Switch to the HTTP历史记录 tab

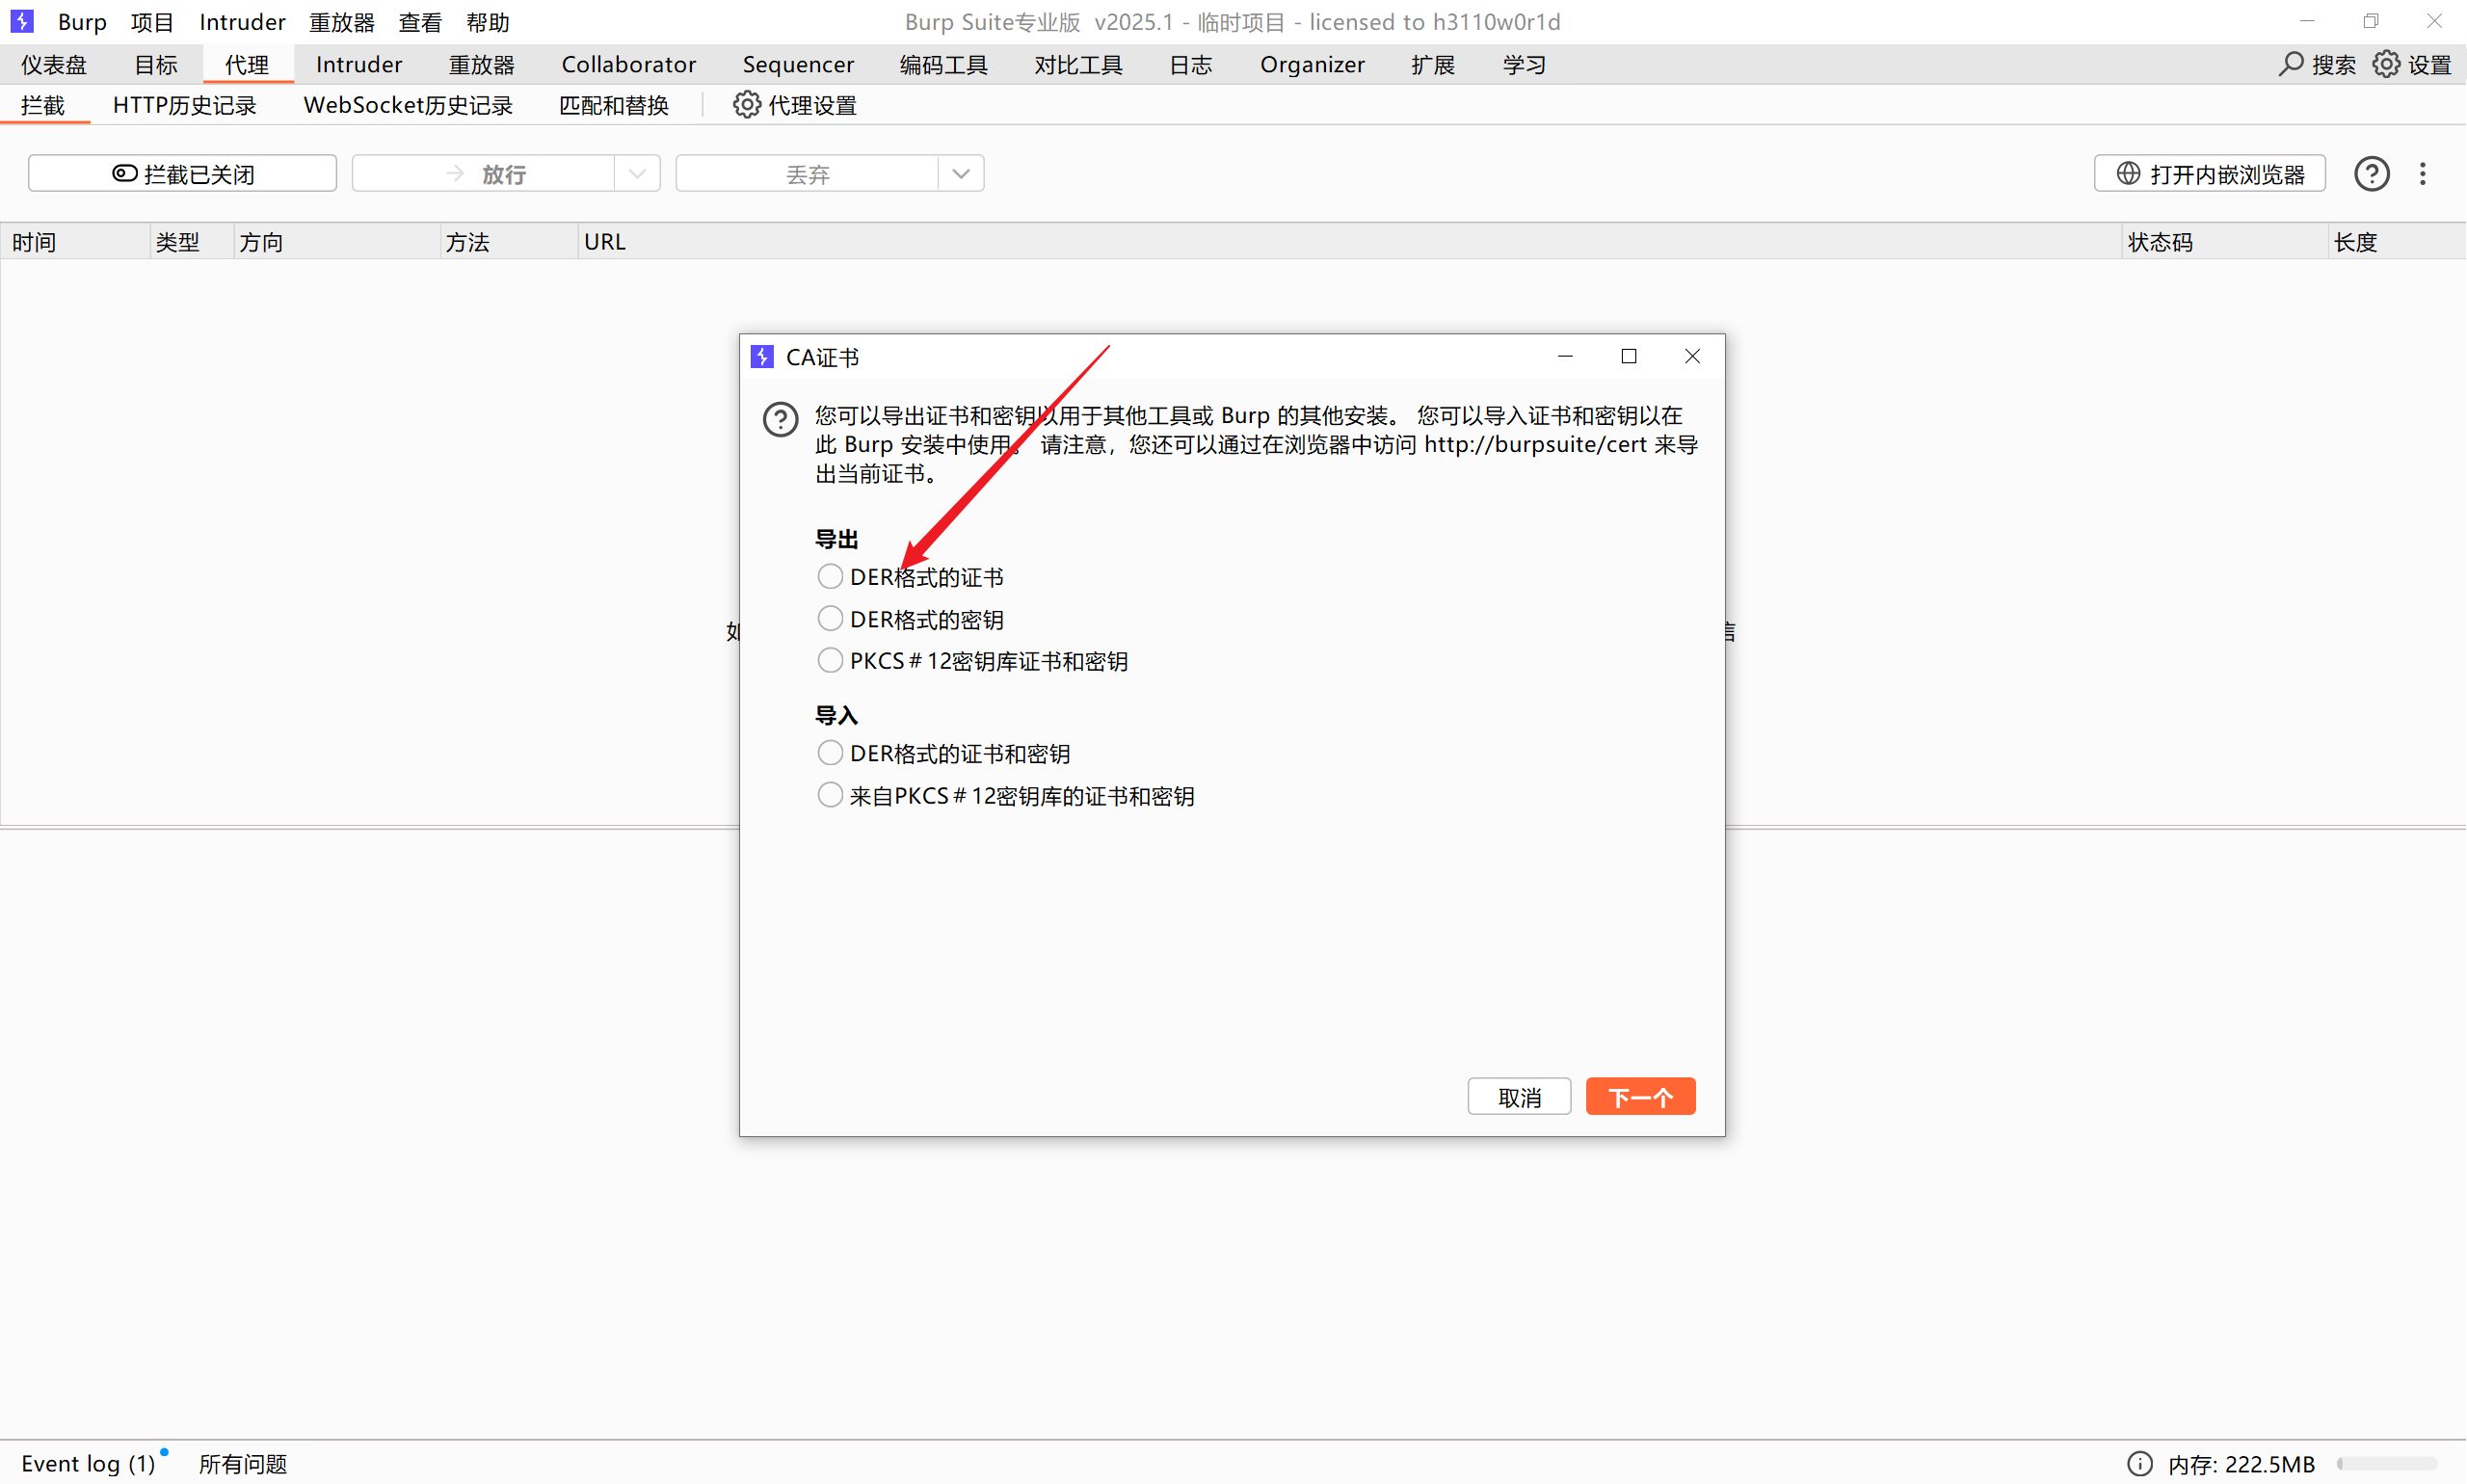point(184,104)
